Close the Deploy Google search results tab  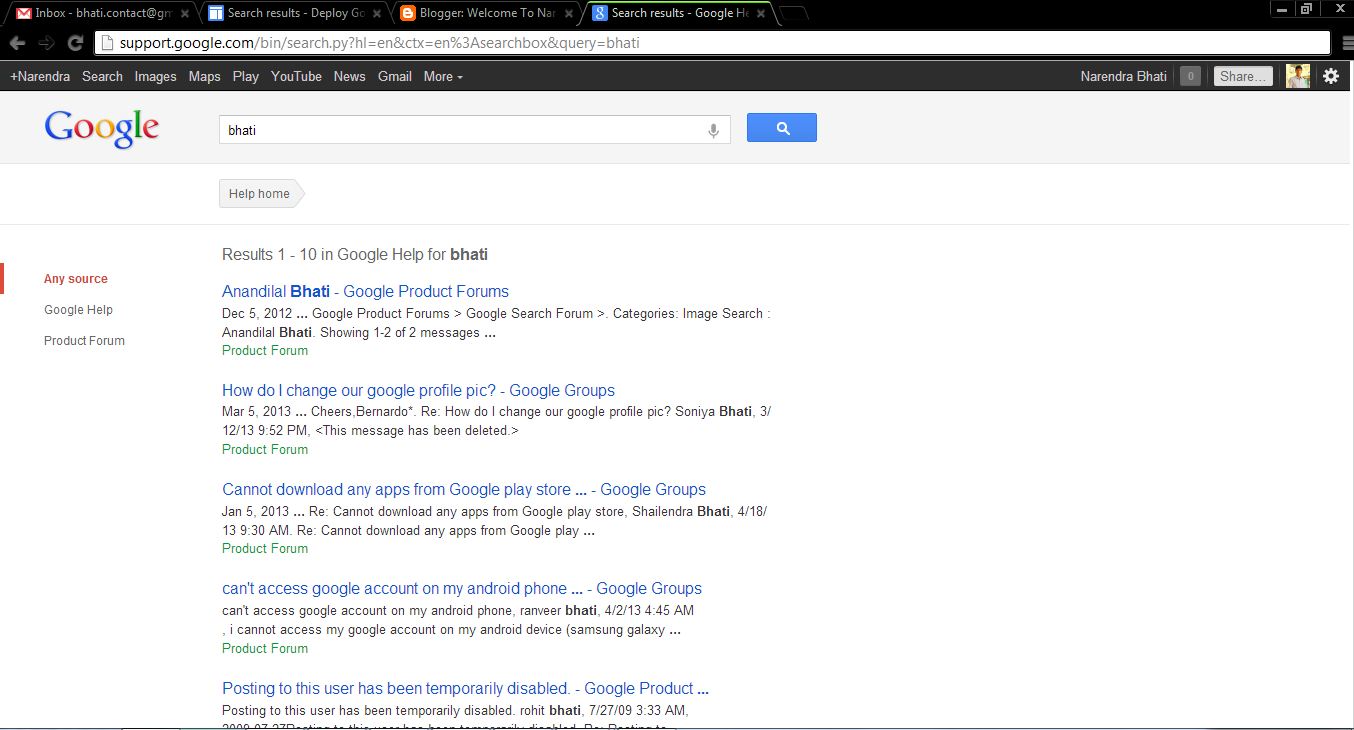(x=377, y=14)
